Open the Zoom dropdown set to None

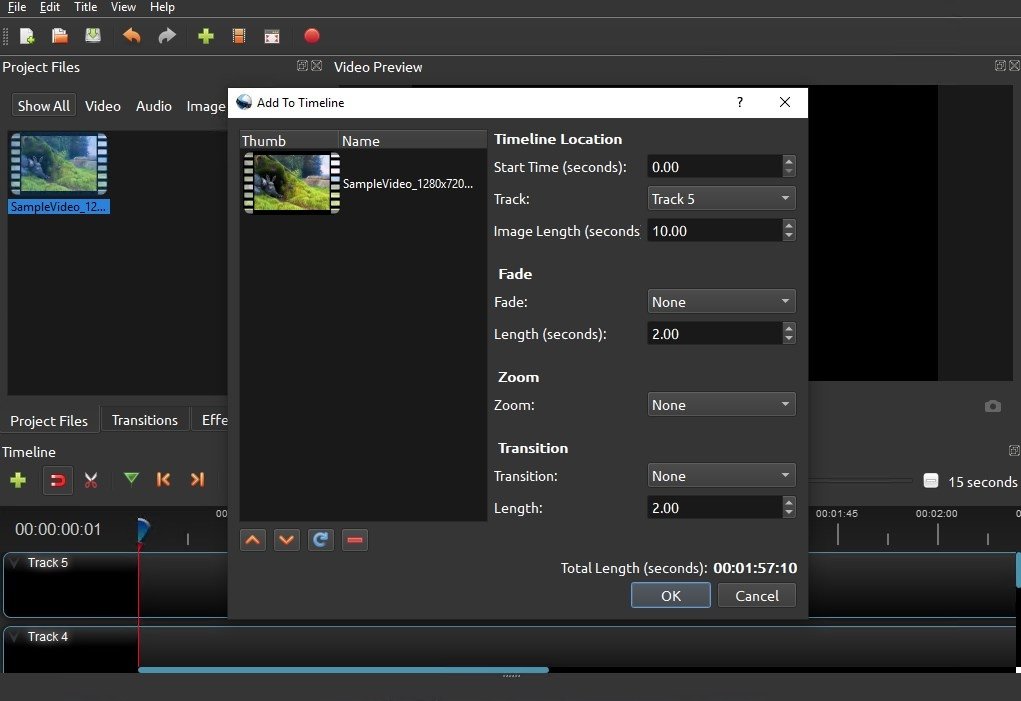click(721, 405)
